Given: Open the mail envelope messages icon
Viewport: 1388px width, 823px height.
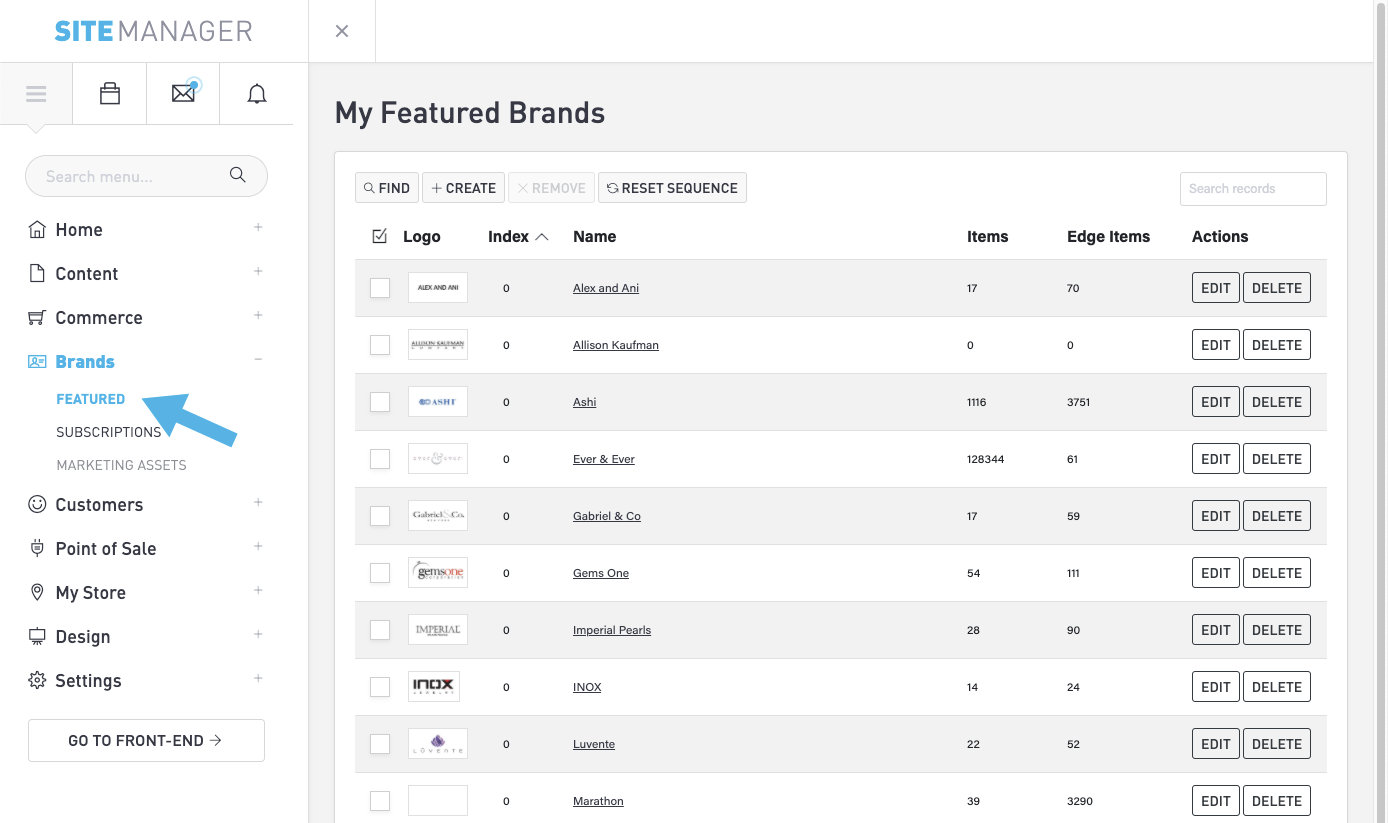Looking at the screenshot, I should pyautogui.click(x=183, y=94).
